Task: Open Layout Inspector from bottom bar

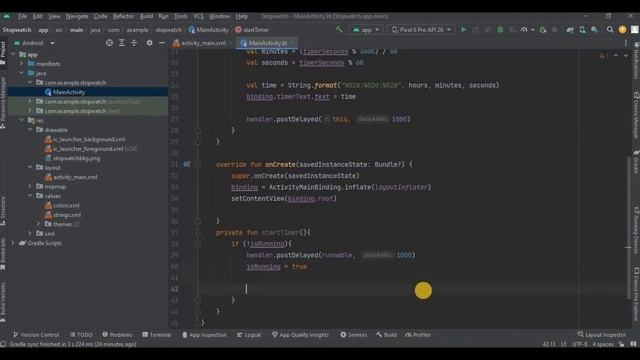Action: pos(601,335)
